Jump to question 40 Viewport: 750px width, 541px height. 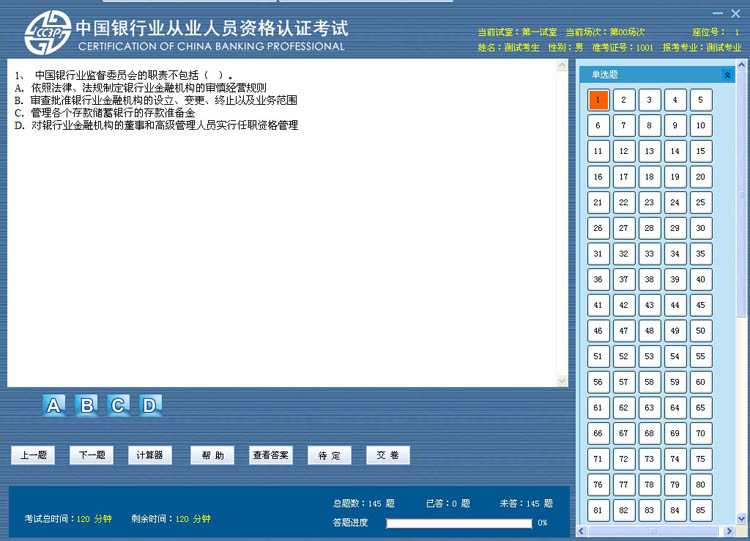pyautogui.click(x=701, y=279)
